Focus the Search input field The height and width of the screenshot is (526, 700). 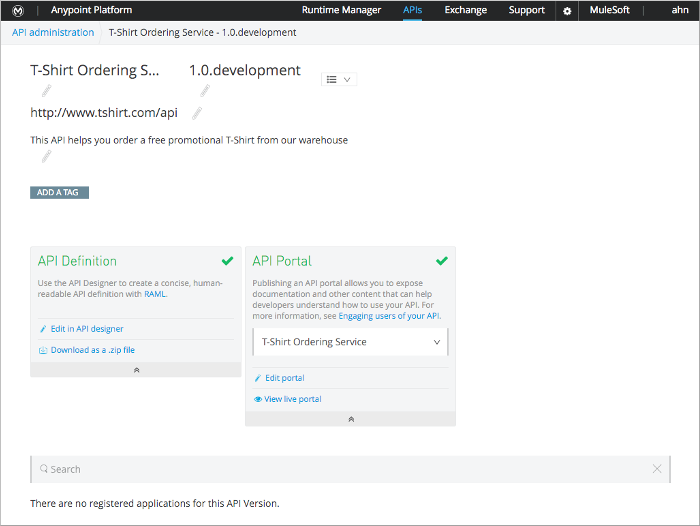click(350, 469)
